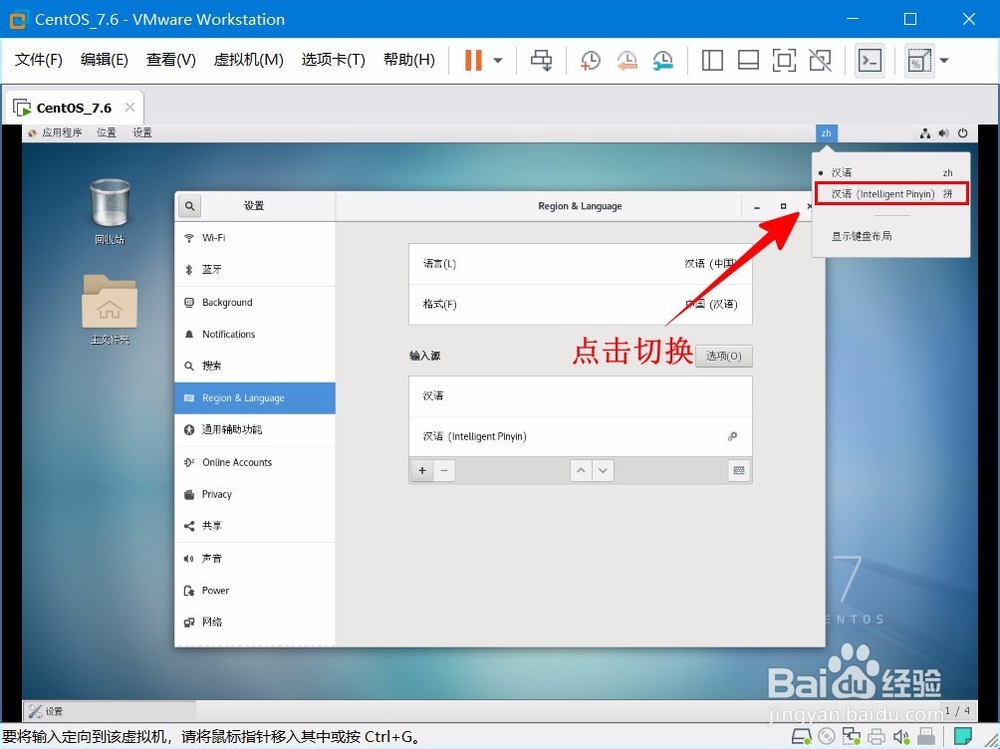The image size is (1000, 749).
Task: Open the snapshot manager
Action: coord(663,61)
